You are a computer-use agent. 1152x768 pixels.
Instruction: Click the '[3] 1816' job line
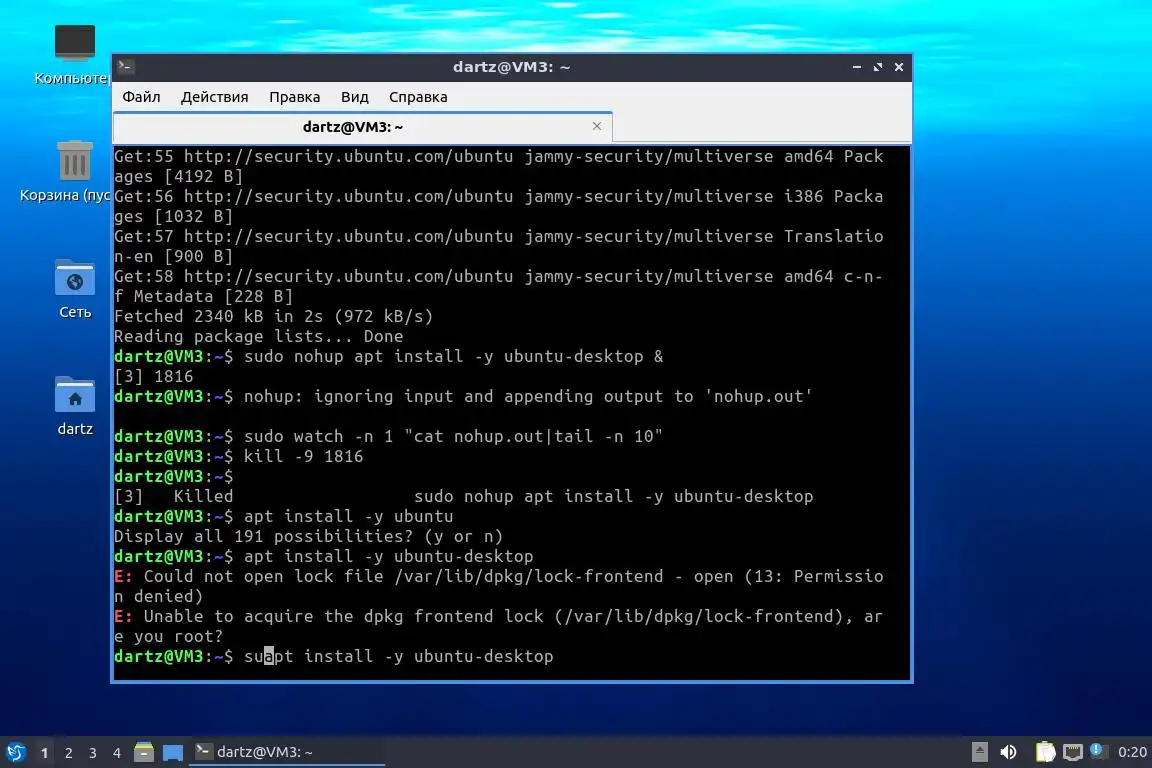(154, 376)
